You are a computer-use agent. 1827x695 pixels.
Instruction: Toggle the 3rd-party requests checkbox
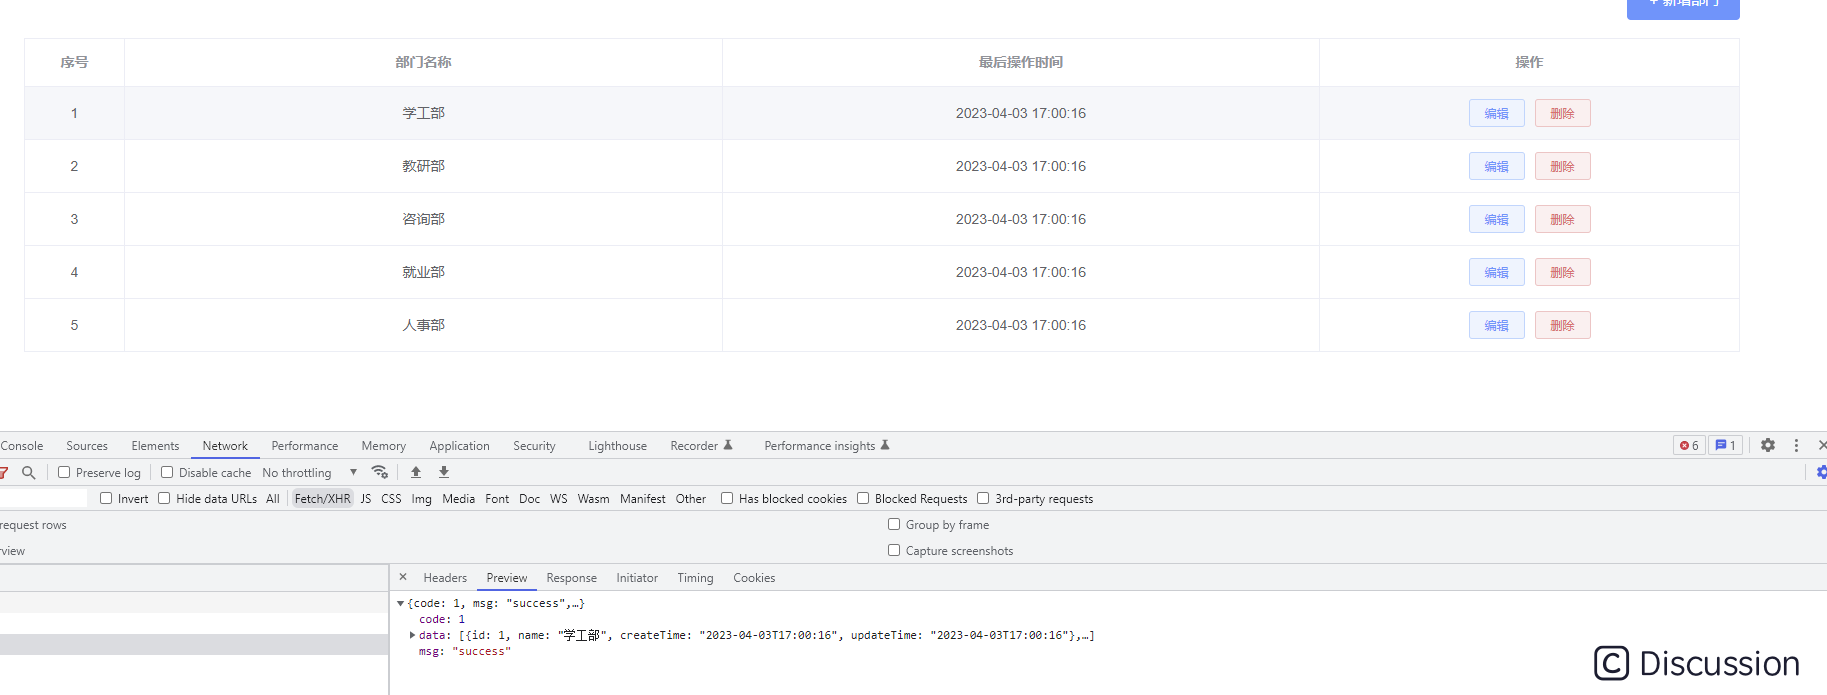(x=983, y=498)
